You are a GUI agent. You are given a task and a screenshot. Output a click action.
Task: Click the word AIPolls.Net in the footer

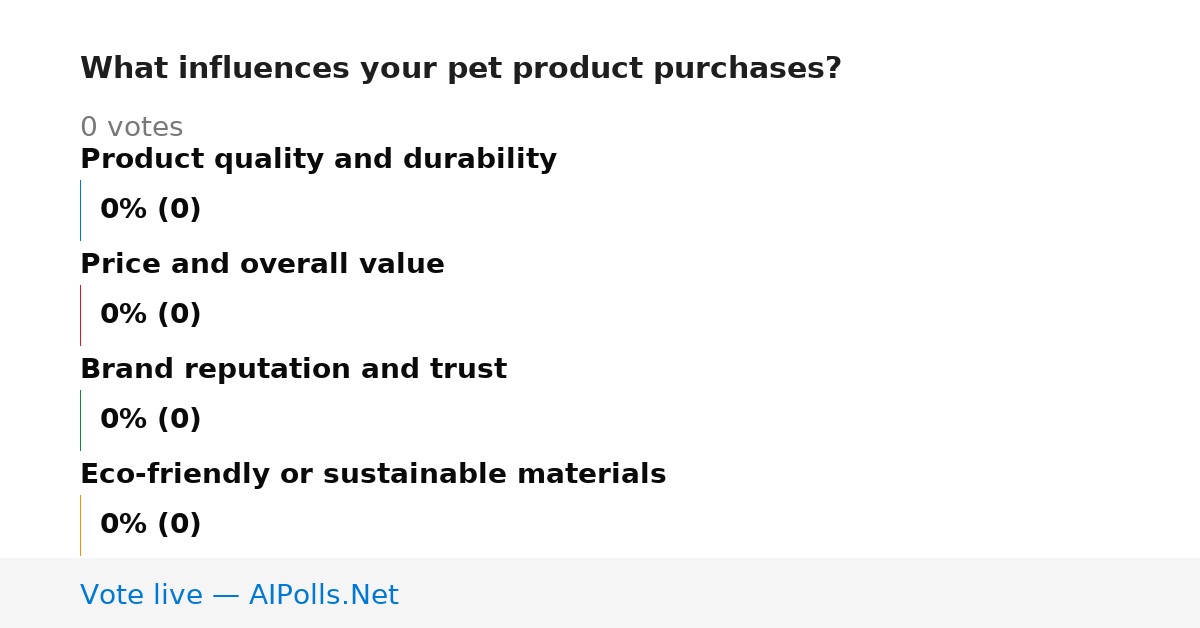(323, 596)
